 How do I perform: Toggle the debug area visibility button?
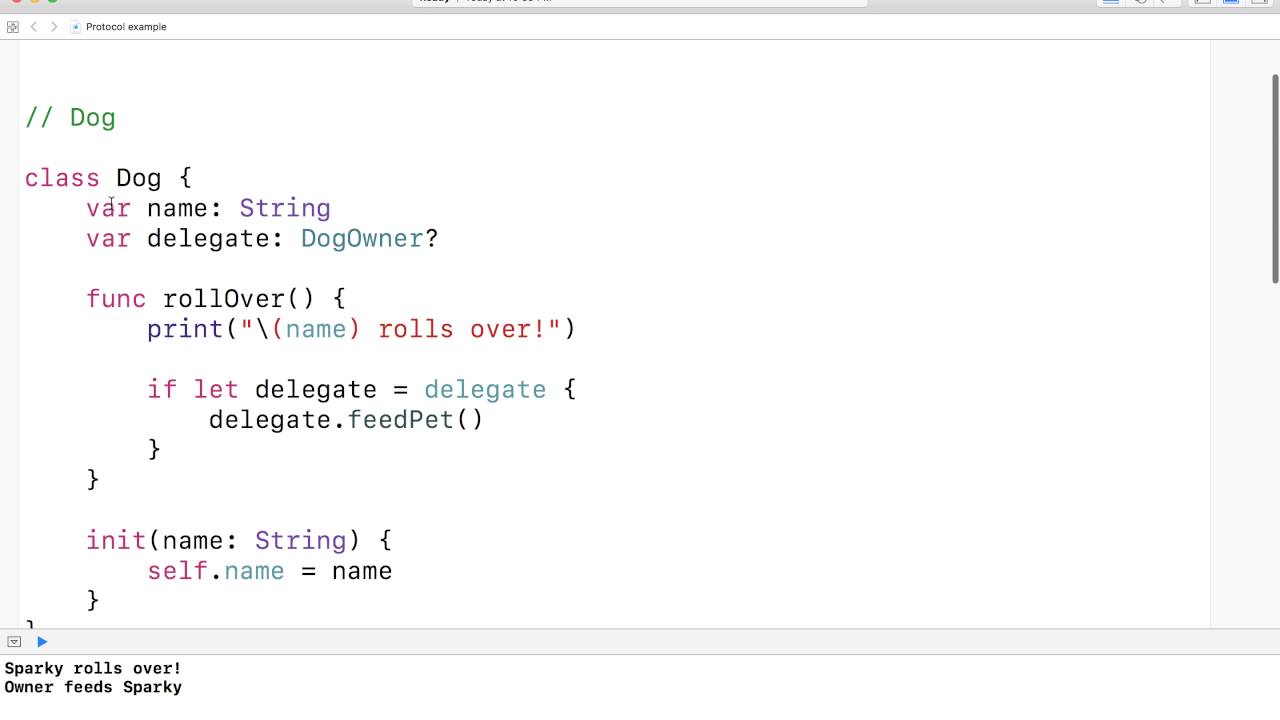[14, 642]
